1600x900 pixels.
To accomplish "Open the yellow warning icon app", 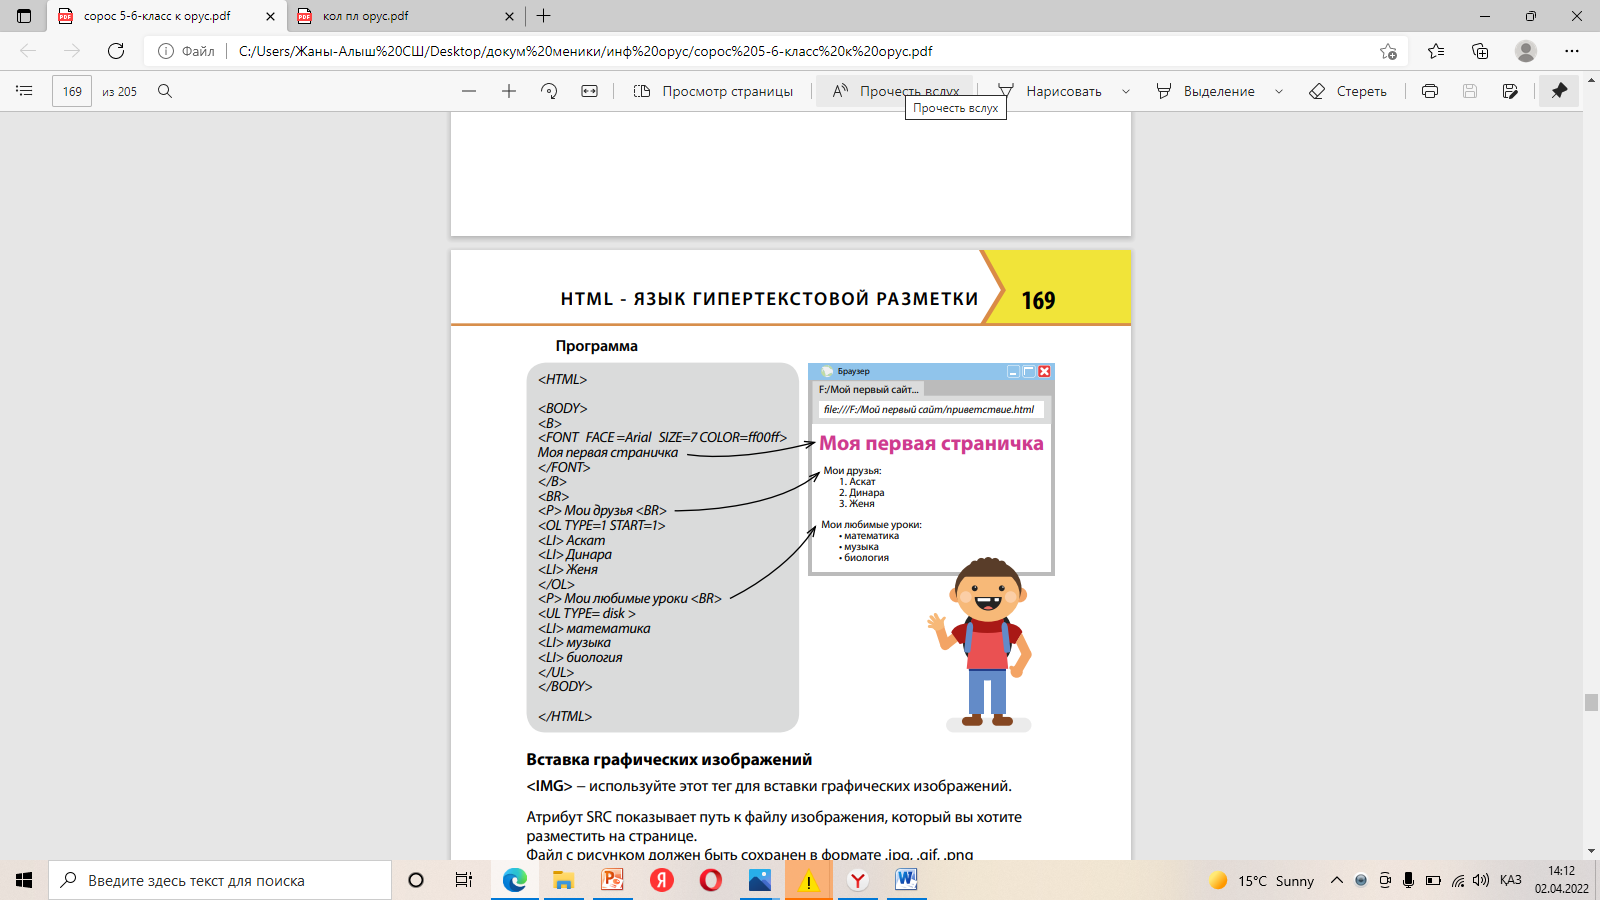I will [x=808, y=880].
